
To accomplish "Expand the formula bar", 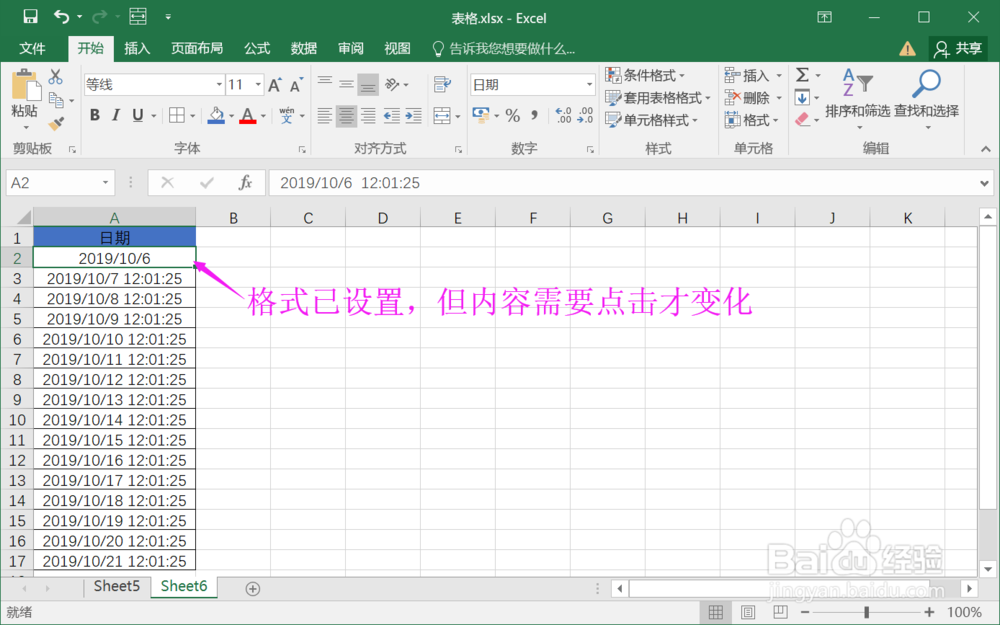I will coord(984,184).
